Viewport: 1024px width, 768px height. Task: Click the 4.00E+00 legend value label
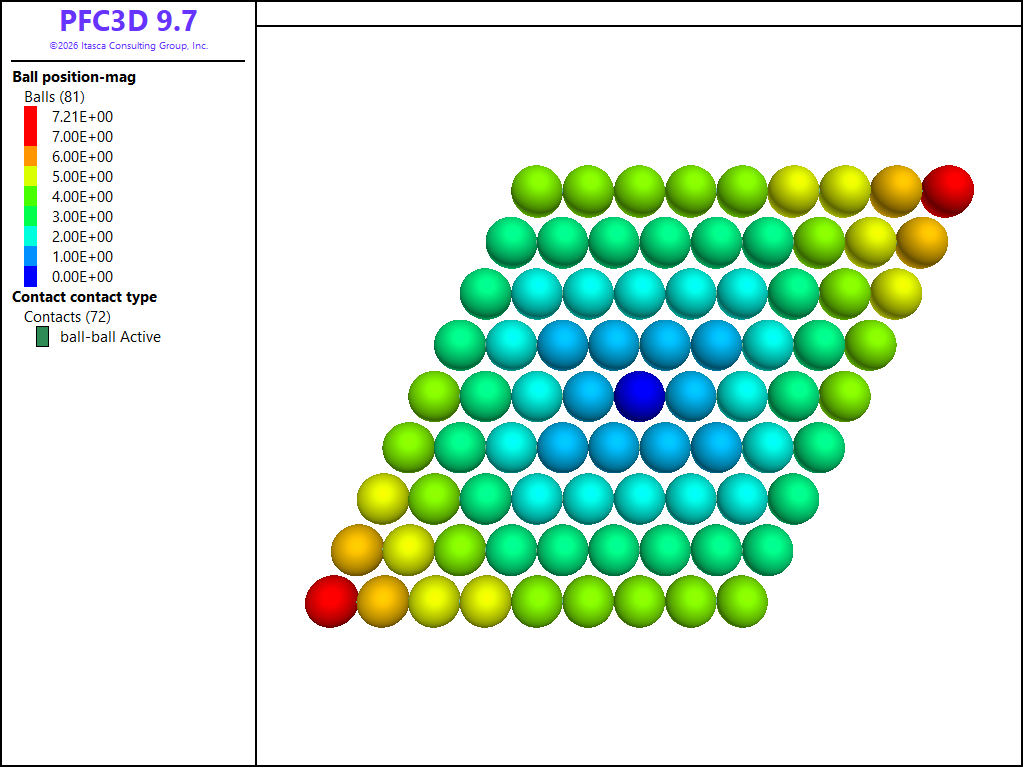click(82, 197)
